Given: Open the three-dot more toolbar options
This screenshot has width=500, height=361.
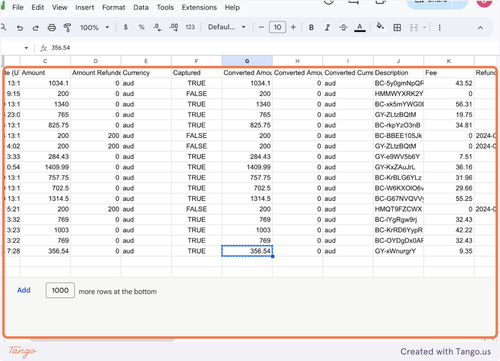Looking at the screenshot, I should click(439, 28).
